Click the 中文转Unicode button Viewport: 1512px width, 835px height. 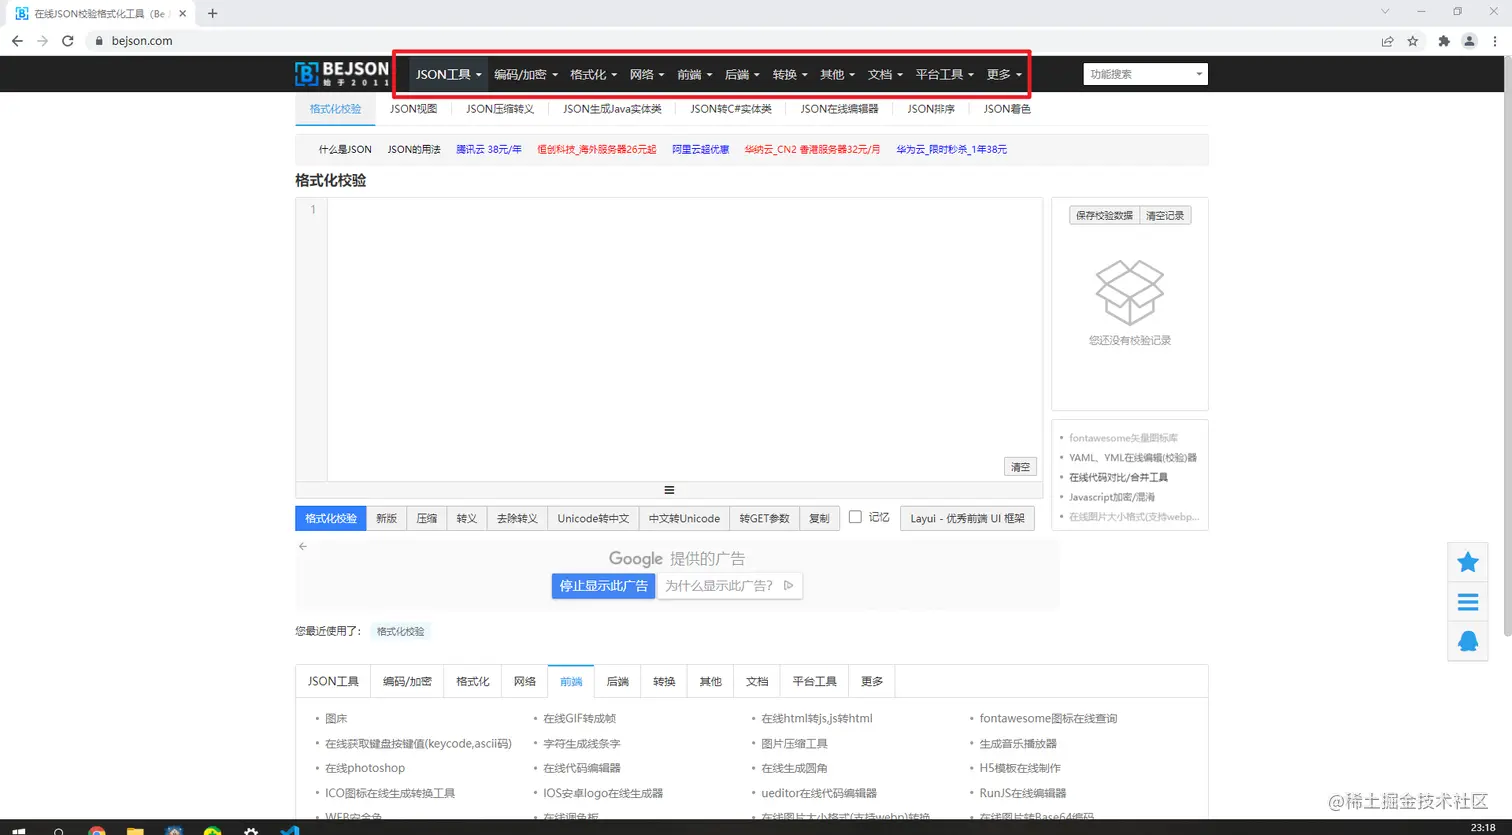point(684,518)
